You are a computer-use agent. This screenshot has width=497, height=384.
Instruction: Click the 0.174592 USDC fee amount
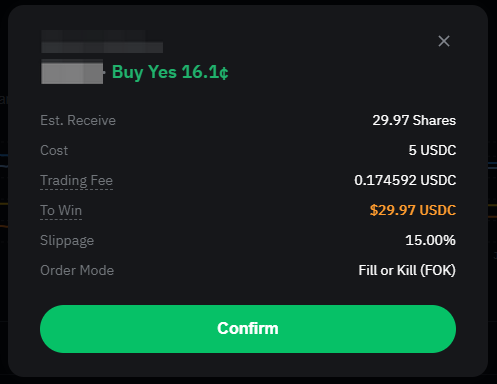coord(405,180)
